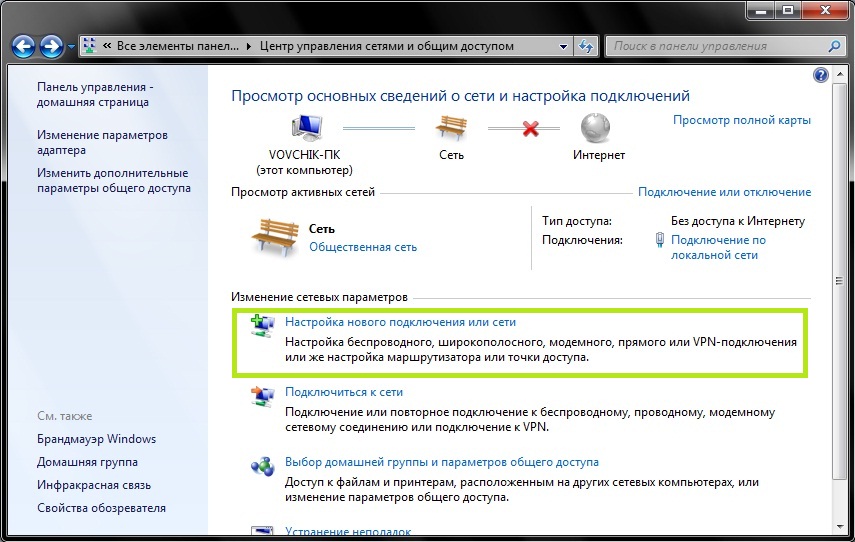
Task: Click the icon next to 'Настройка нового подключения'
Action: pos(262,325)
